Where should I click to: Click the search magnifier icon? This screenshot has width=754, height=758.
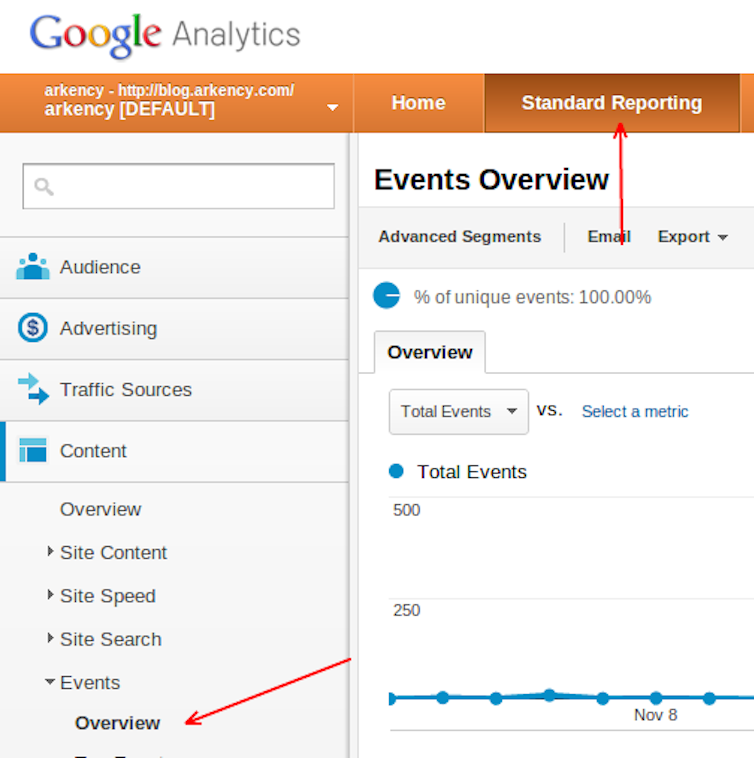tap(43, 186)
